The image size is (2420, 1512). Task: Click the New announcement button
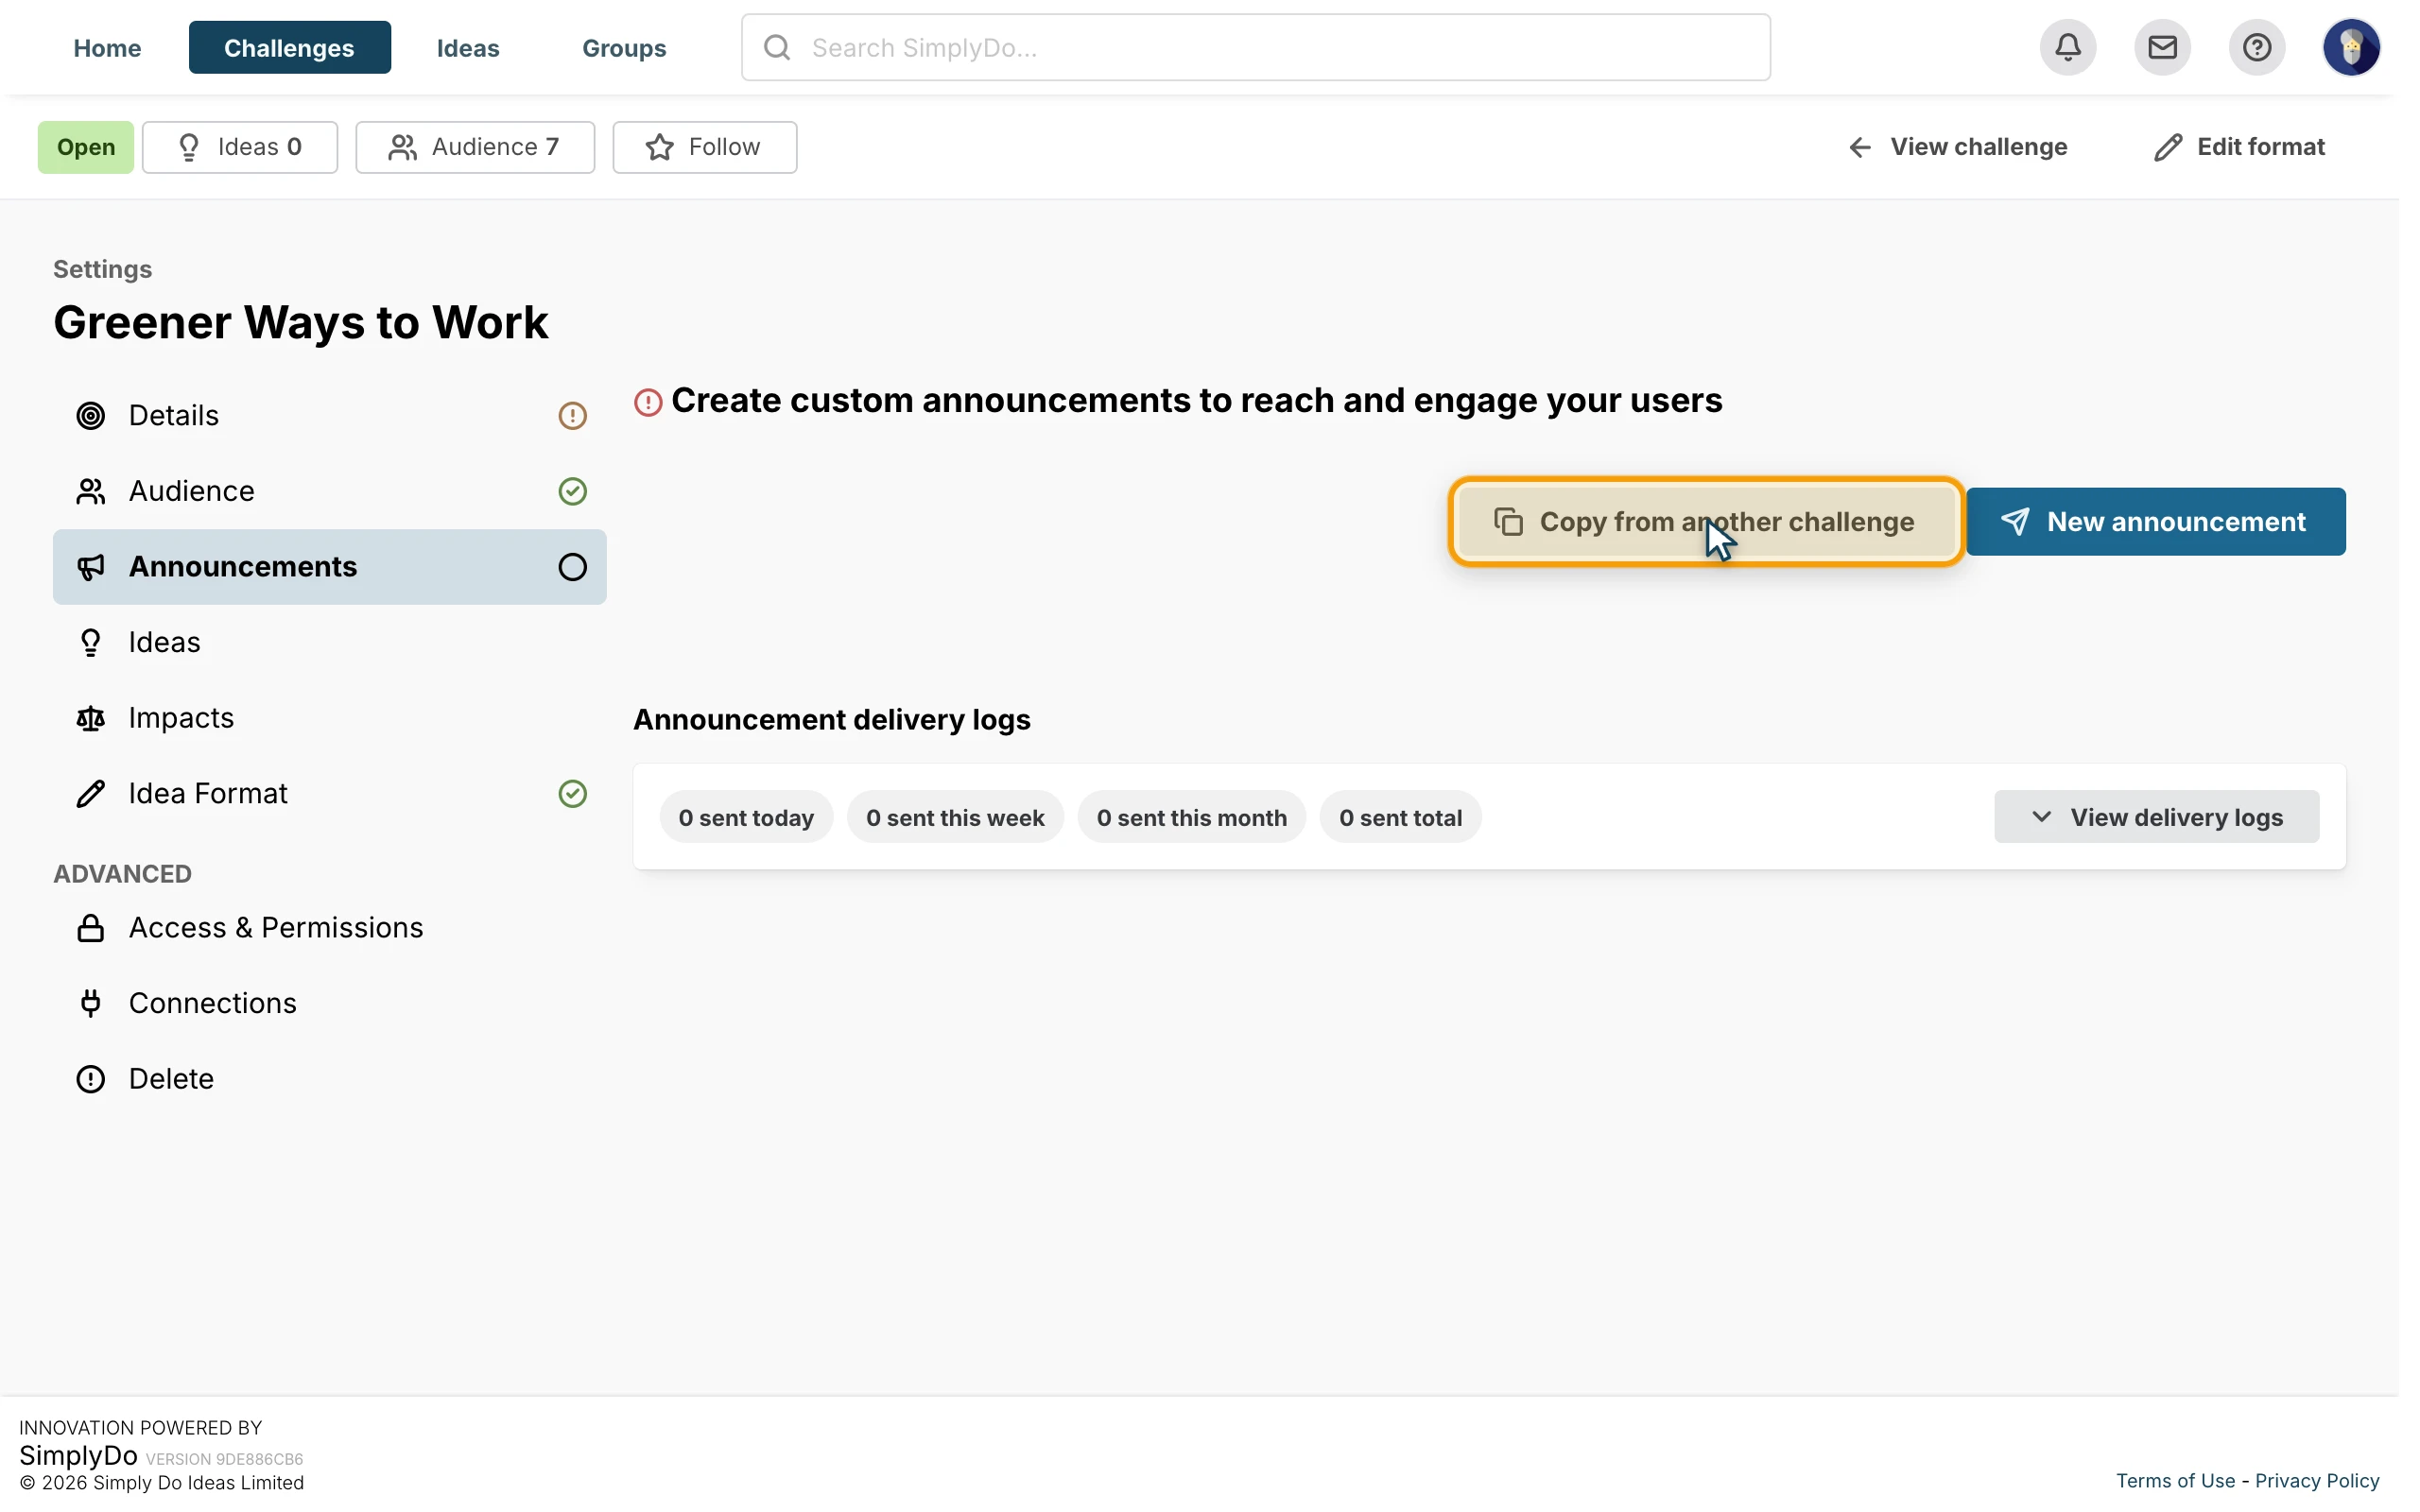[2155, 521]
